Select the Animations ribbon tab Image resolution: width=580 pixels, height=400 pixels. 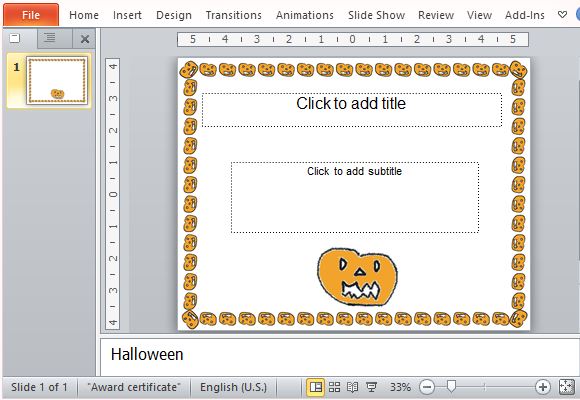305,15
